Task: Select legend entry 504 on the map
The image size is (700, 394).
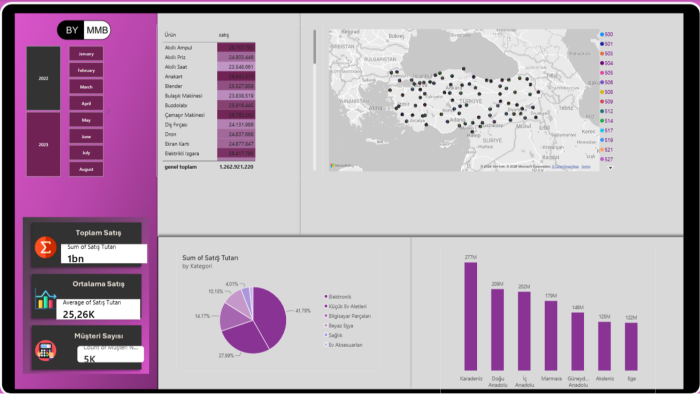Action: 606,63
